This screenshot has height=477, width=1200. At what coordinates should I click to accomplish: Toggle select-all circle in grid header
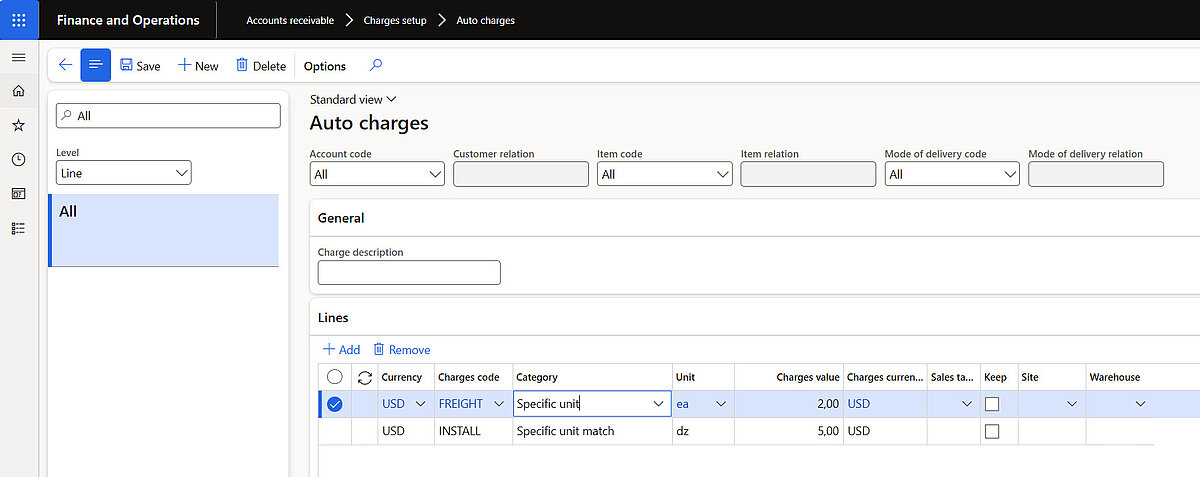(x=335, y=377)
